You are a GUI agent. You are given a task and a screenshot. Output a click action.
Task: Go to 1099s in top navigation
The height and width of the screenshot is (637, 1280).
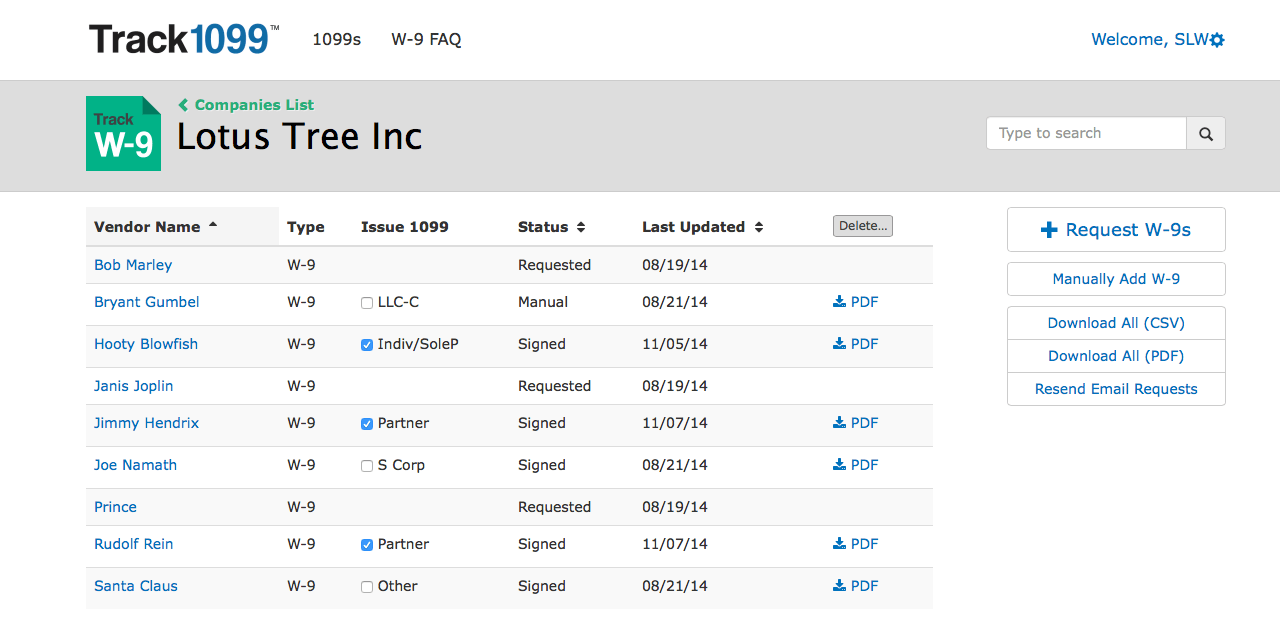tap(337, 40)
